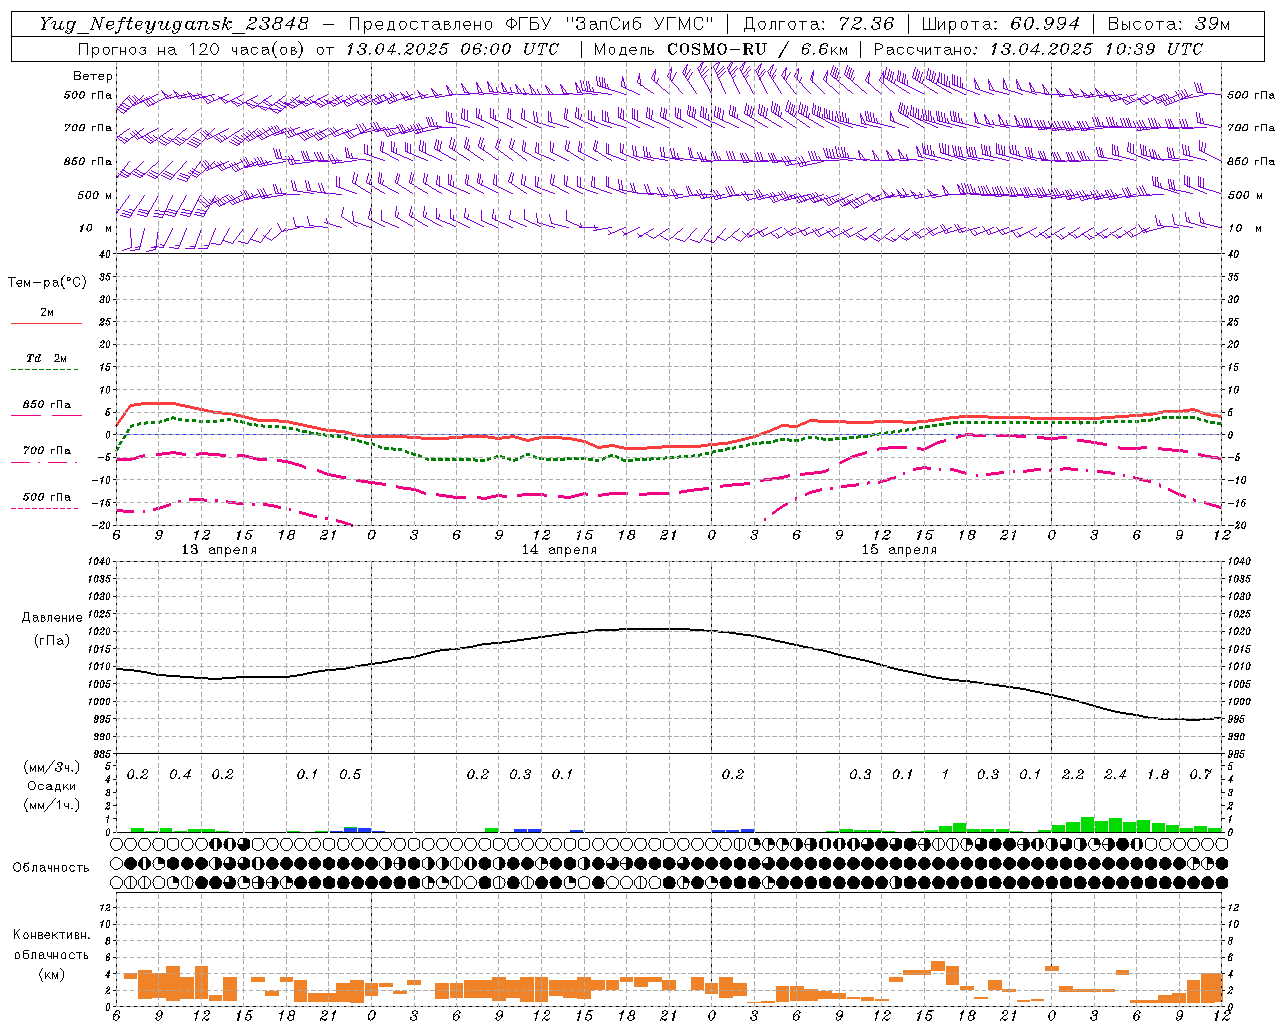Screen dimensions: 1280x1024
Task: Click the '(мм/3ч.)' precipitation unit label
Action: (51, 767)
